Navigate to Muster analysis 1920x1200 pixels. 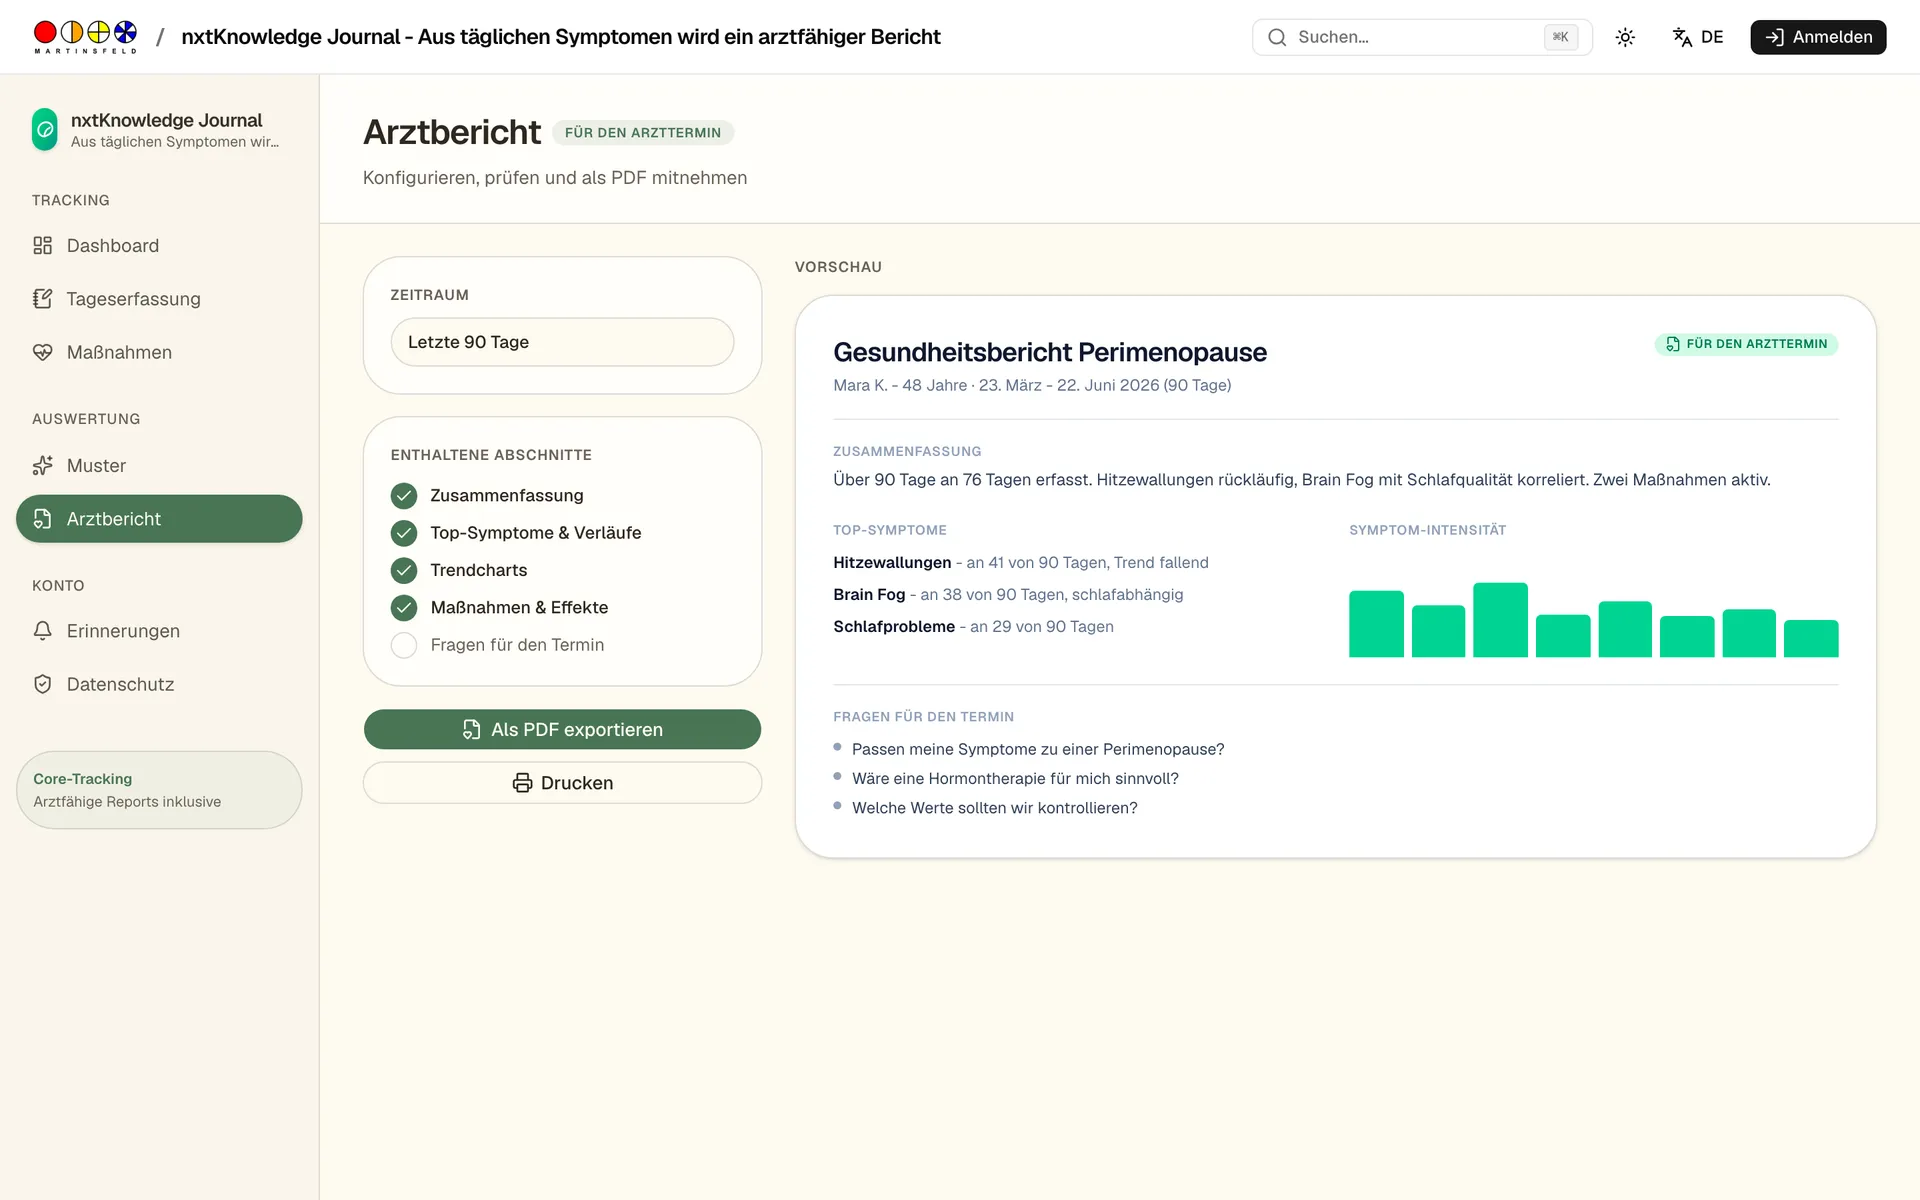pyautogui.click(x=159, y=466)
